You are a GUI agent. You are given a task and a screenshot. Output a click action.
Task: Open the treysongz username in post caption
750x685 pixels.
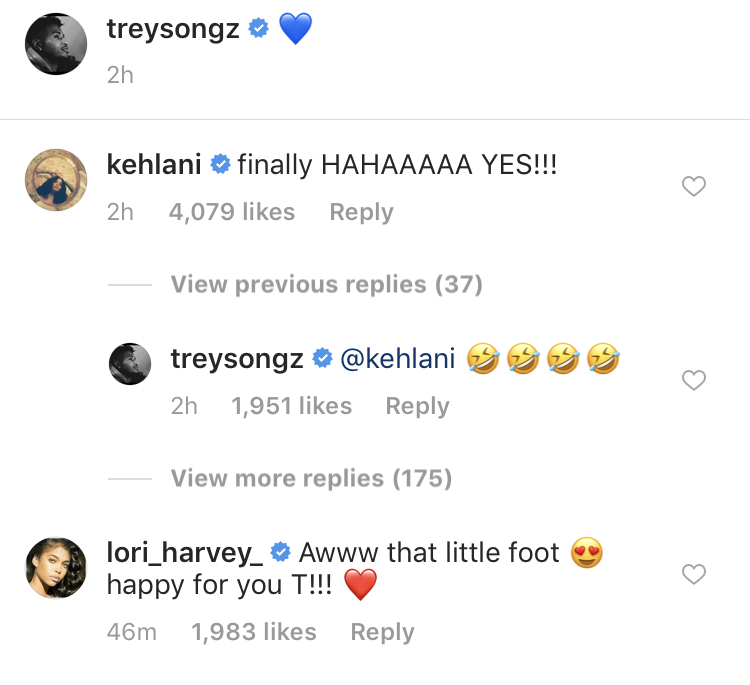(x=173, y=29)
